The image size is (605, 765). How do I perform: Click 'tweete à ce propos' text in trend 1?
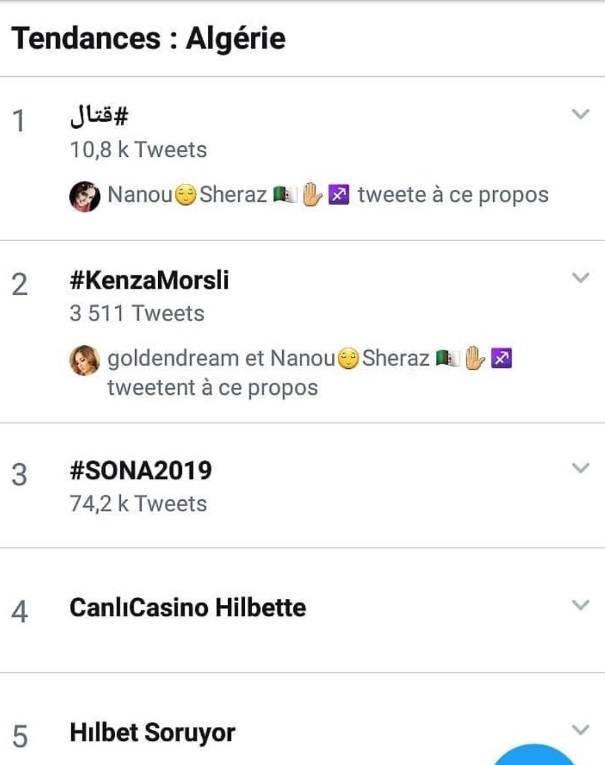[x=453, y=195]
